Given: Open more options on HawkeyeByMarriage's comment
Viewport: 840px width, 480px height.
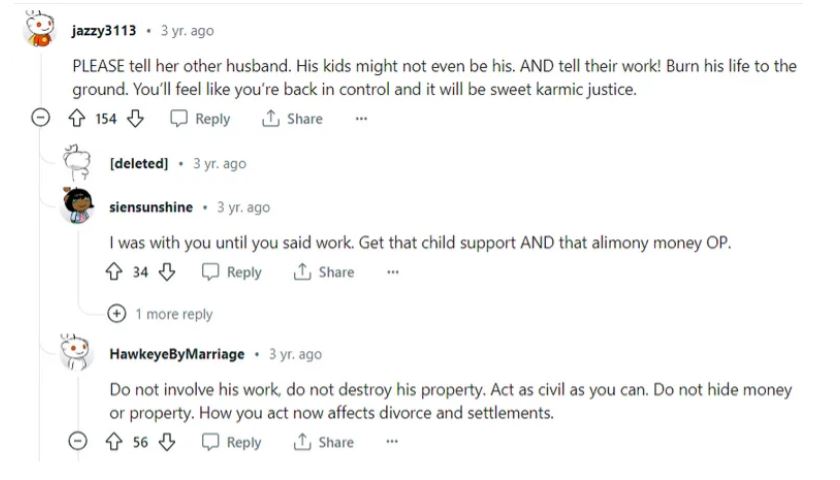Looking at the screenshot, I should coord(393,442).
